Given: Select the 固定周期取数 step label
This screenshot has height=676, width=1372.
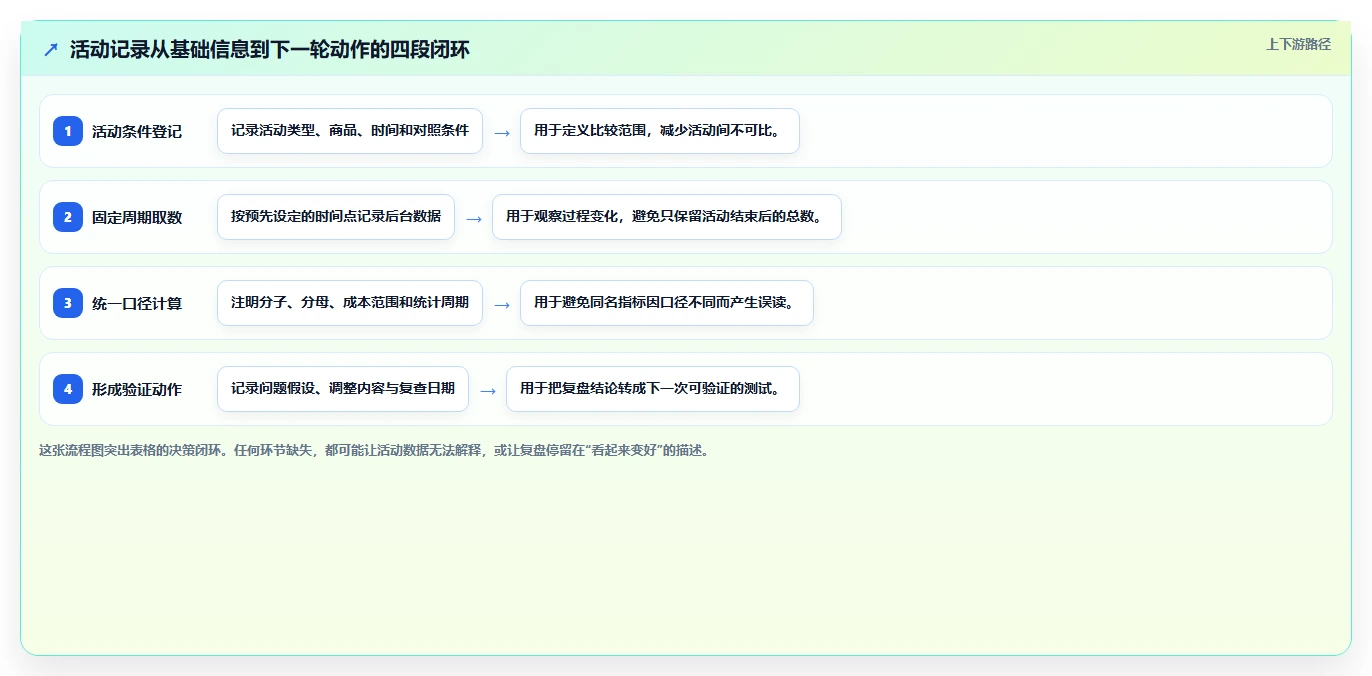Looking at the screenshot, I should tap(137, 217).
